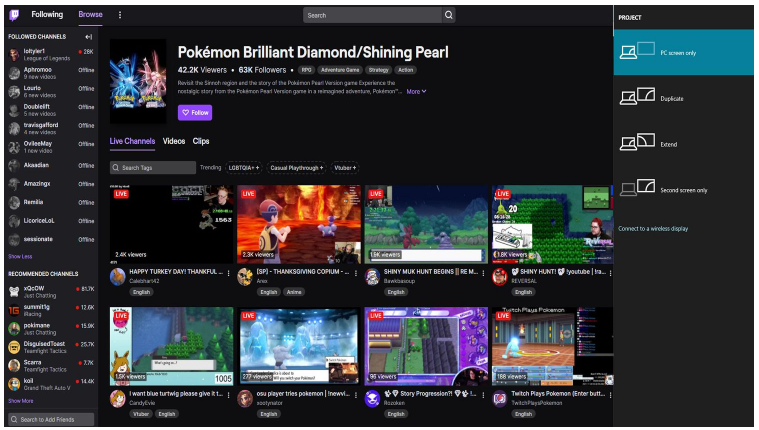
Task: Click LicoriceLoL in followed channels
Action: 51,221
